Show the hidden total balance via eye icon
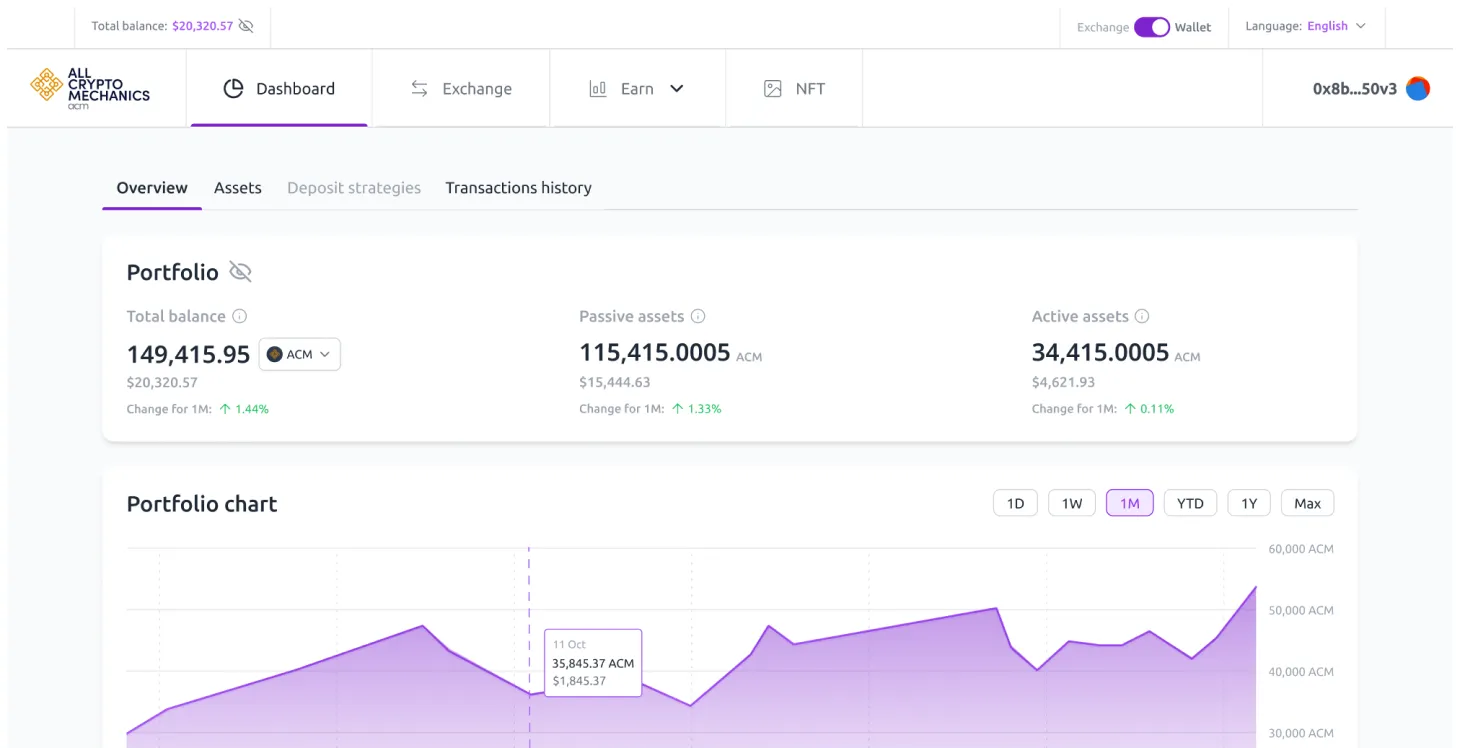Viewport: 1460px width, 748px height. (x=246, y=26)
